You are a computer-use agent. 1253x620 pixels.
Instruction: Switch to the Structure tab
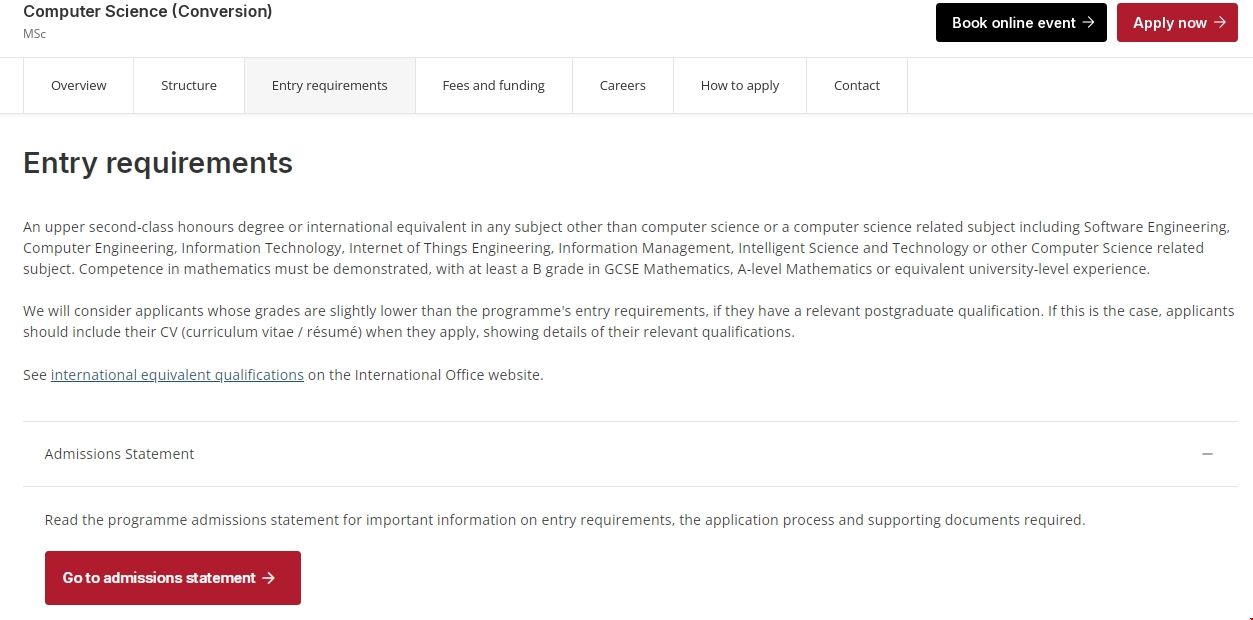(x=188, y=86)
